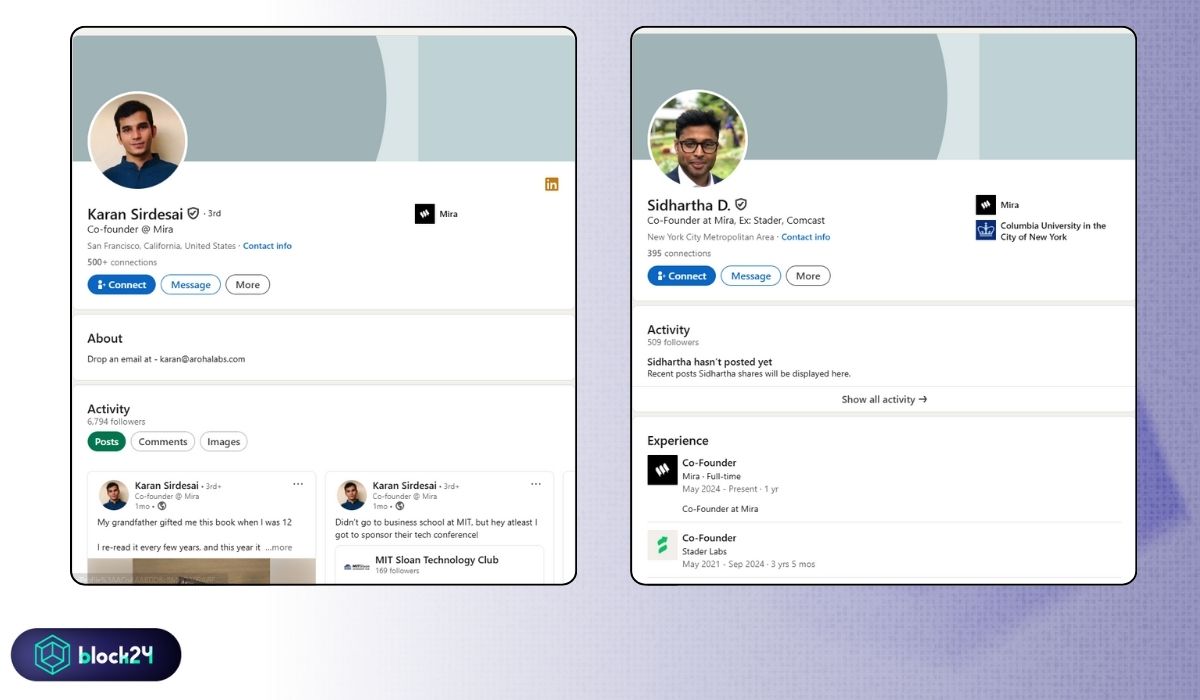Click 'Show all activity' on Sidhartha's profile
The image size is (1200, 700).
(884, 400)
